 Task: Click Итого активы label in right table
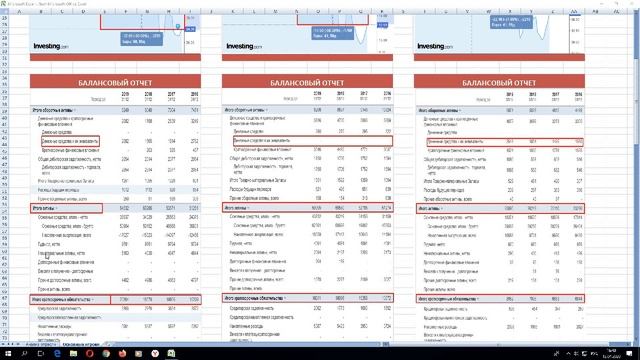pyautogui.click(x=429, y=209)
